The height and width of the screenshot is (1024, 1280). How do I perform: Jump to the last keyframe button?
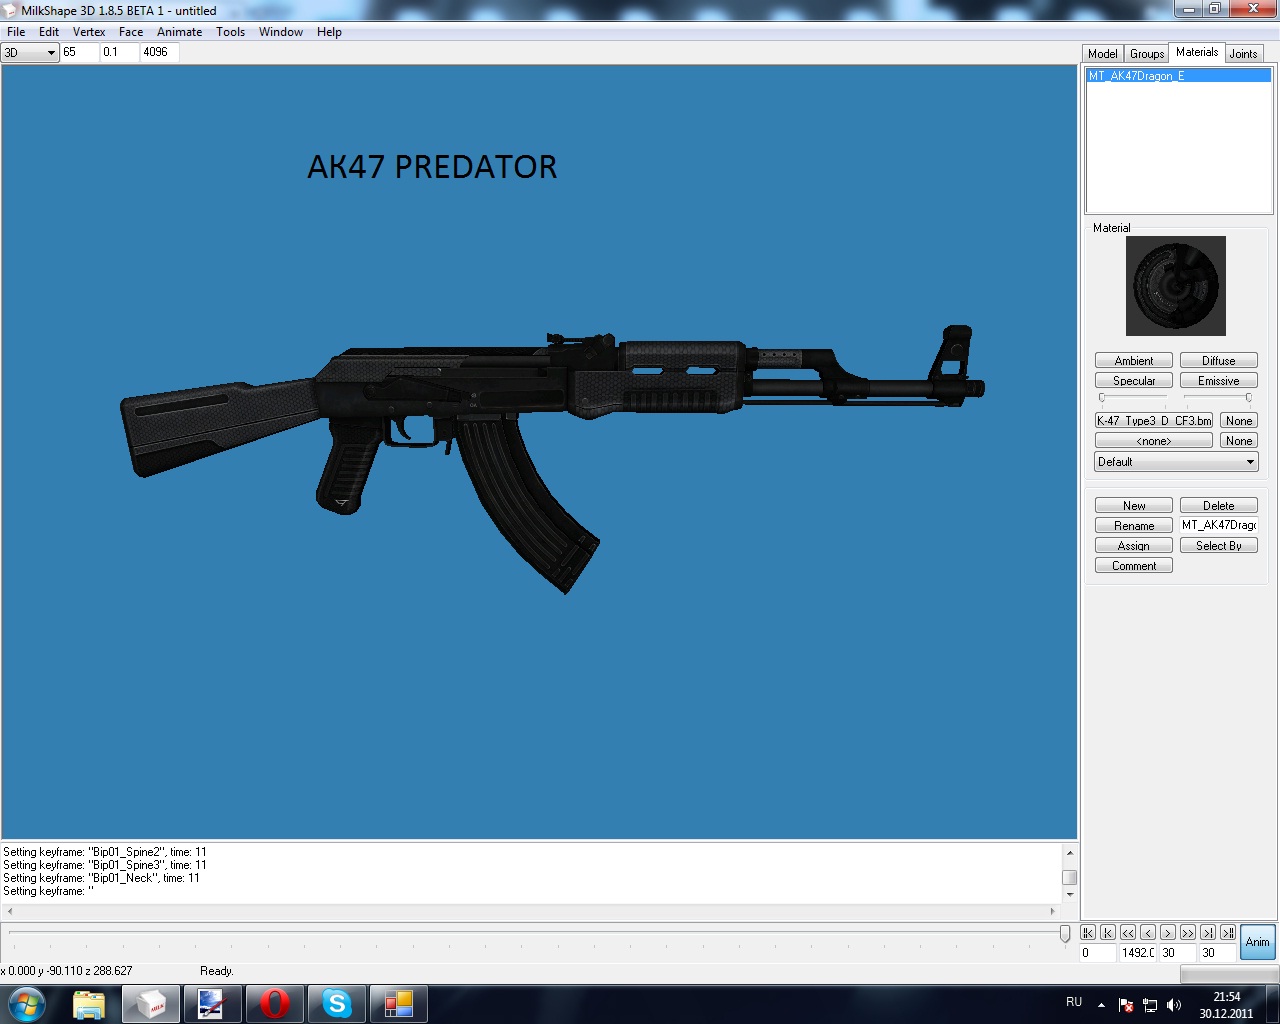[x=1228, y=932]
